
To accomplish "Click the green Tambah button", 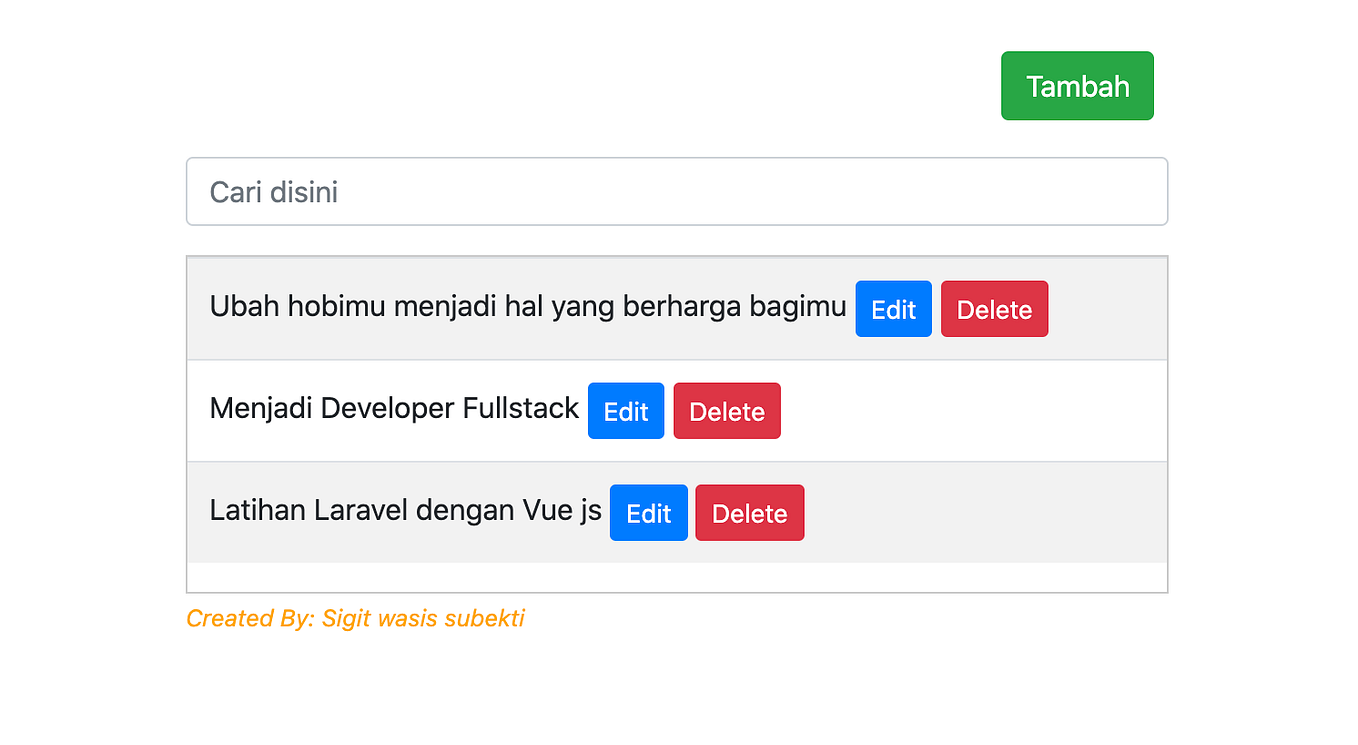I will coord(1077,85).
